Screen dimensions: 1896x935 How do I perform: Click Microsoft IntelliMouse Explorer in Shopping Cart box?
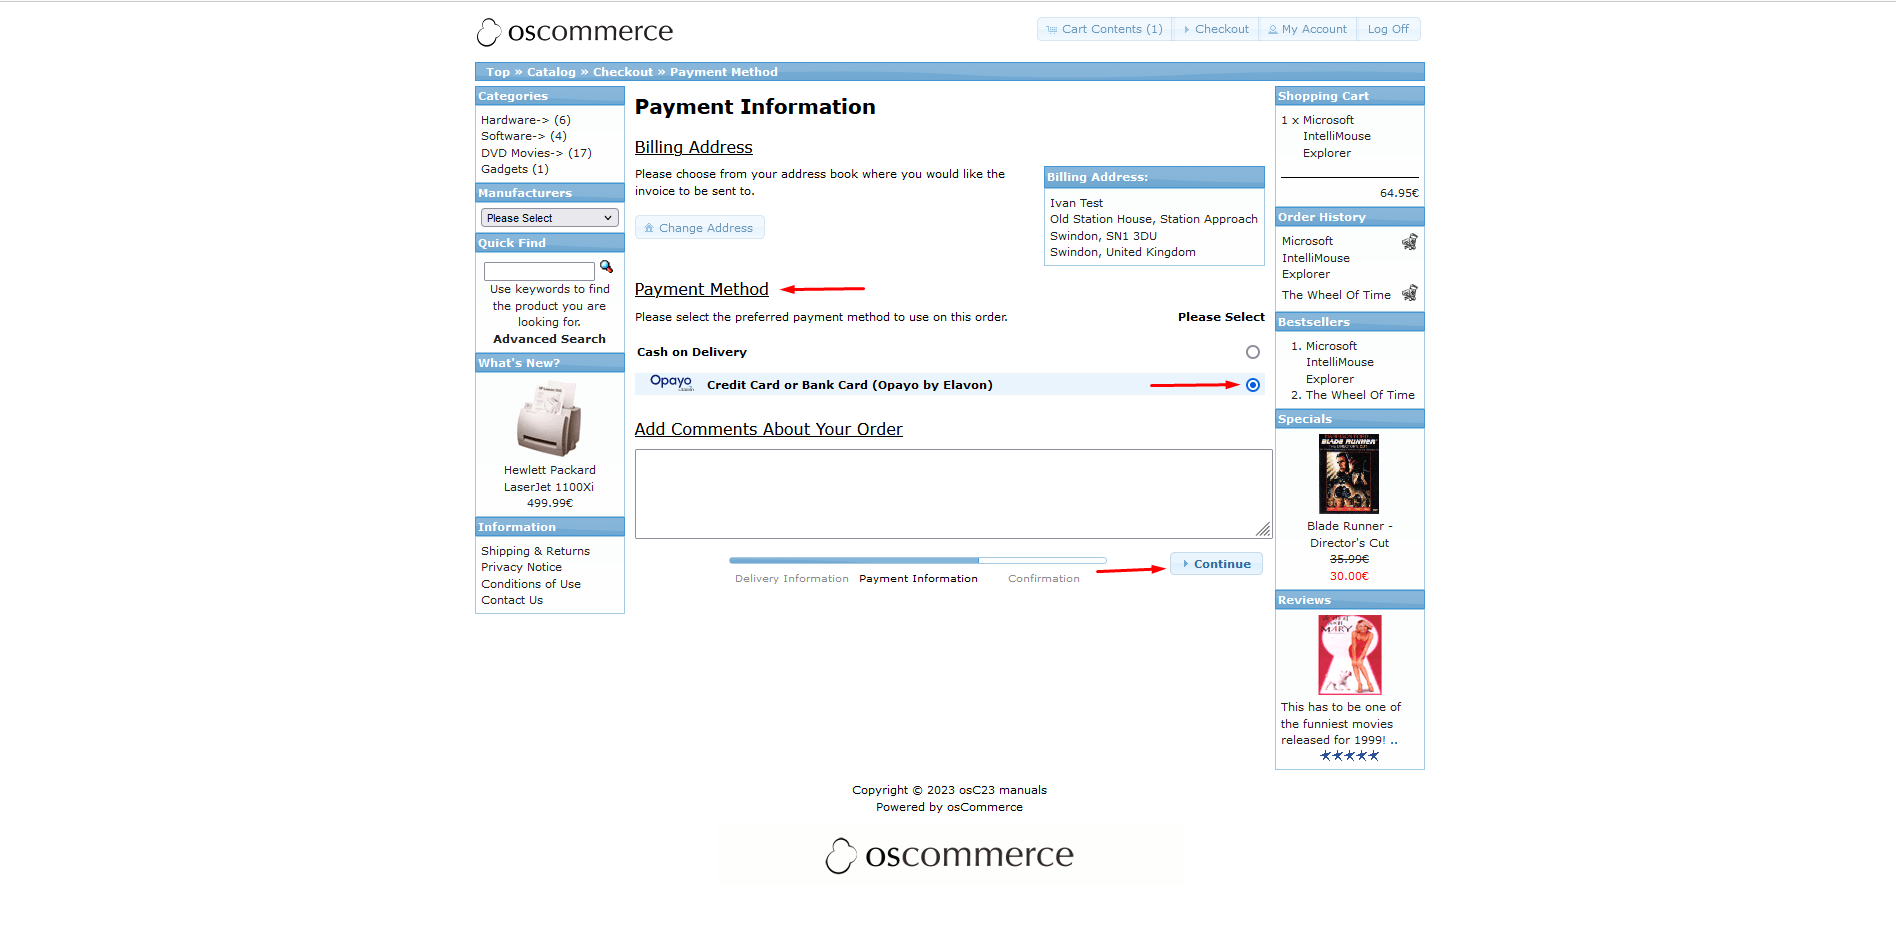tap(1336, 136)
